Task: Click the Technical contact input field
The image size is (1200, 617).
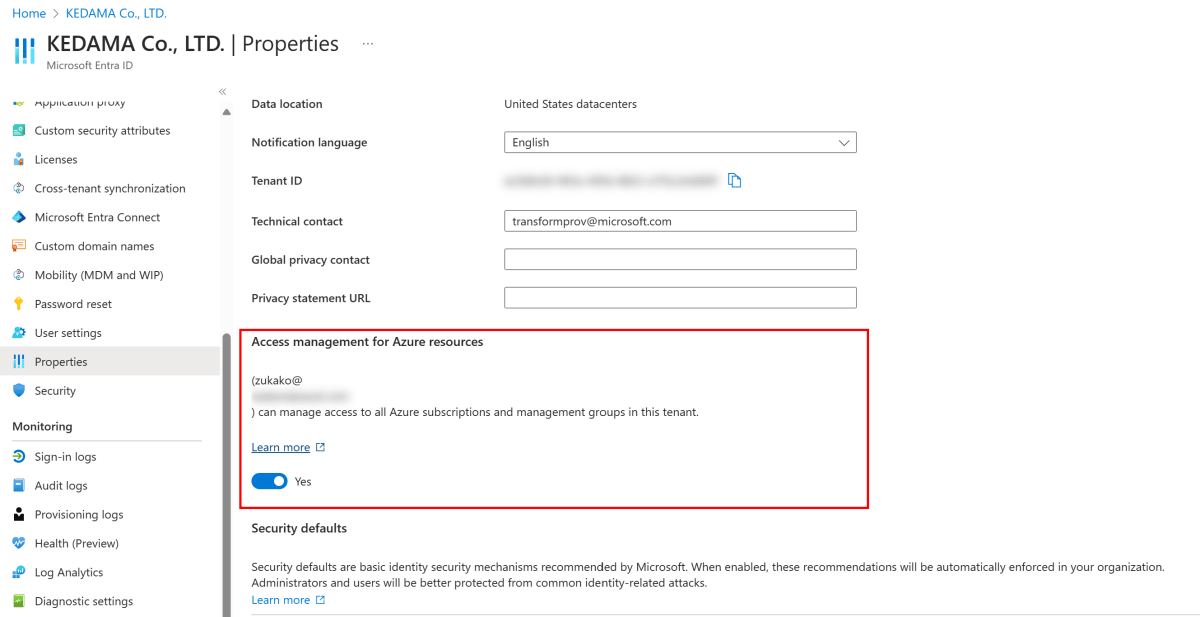Action: [x=680, y=221]
